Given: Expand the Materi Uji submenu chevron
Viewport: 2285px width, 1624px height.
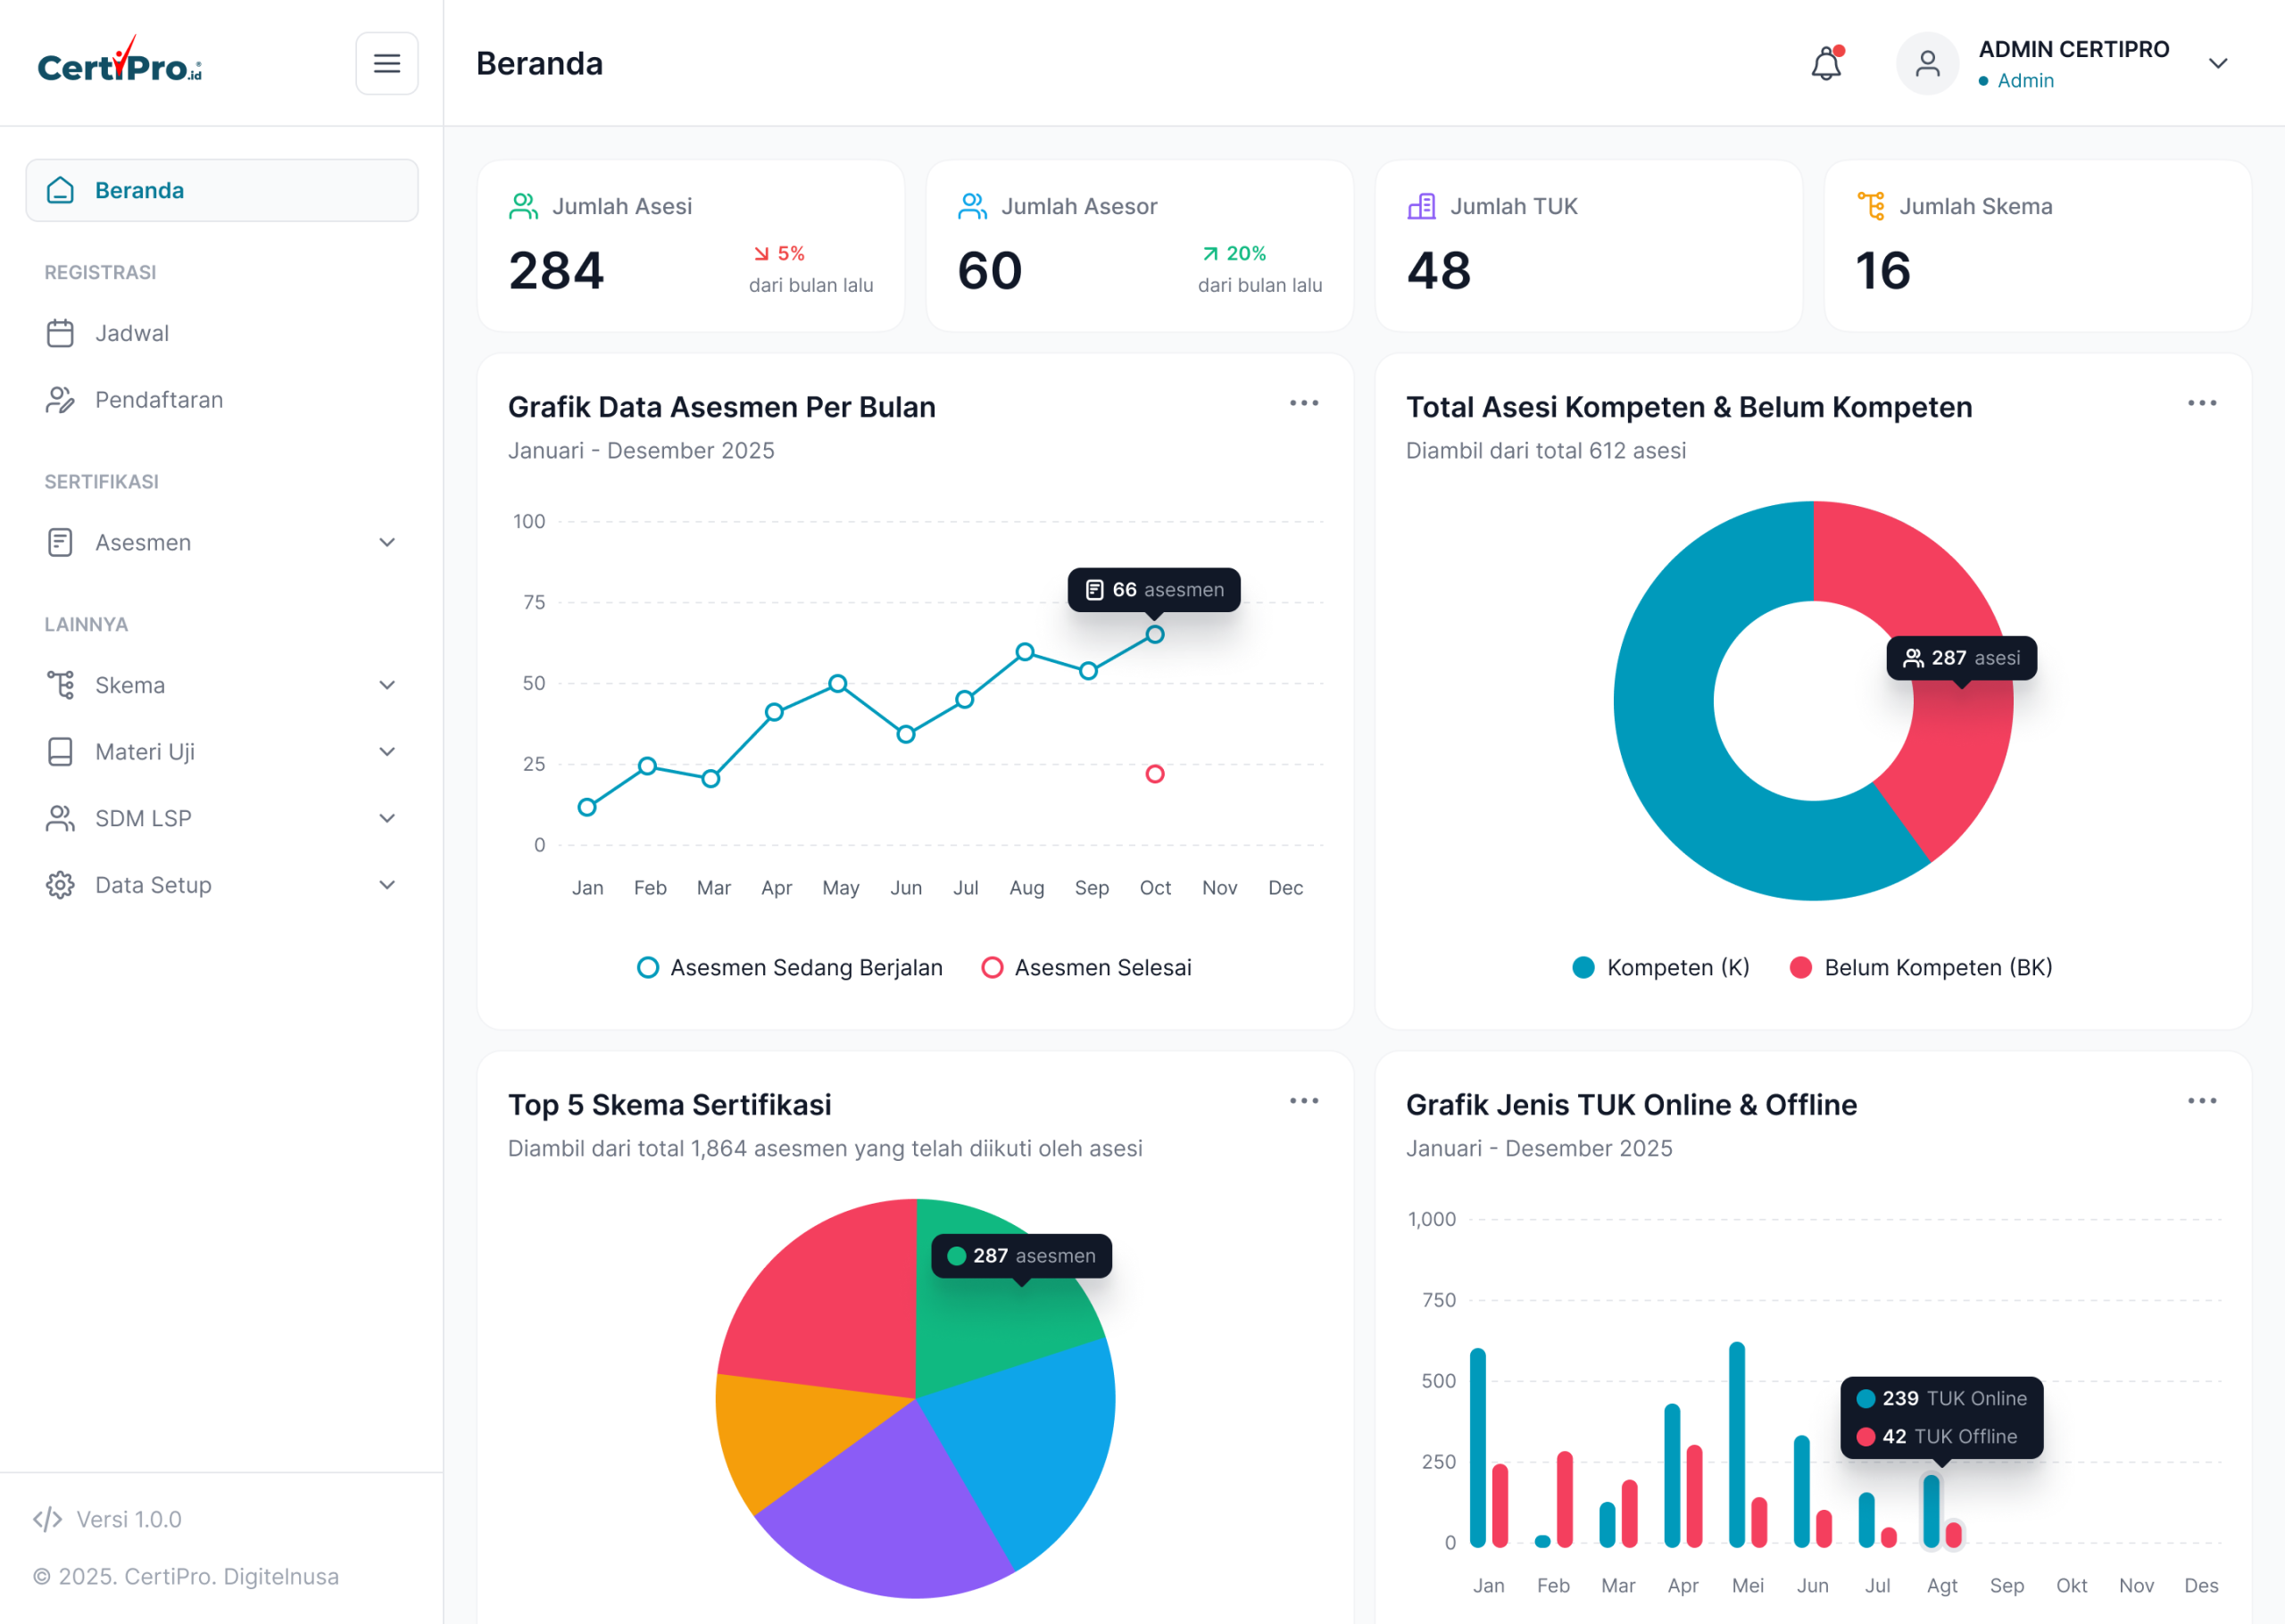Looking at the screenshot, I should click(x=387, y=751).
